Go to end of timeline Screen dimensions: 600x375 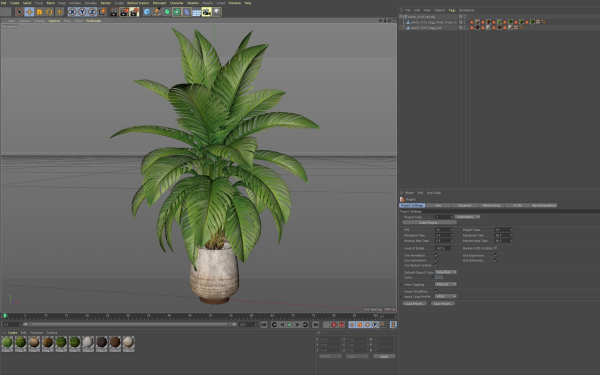click(315, 324)
